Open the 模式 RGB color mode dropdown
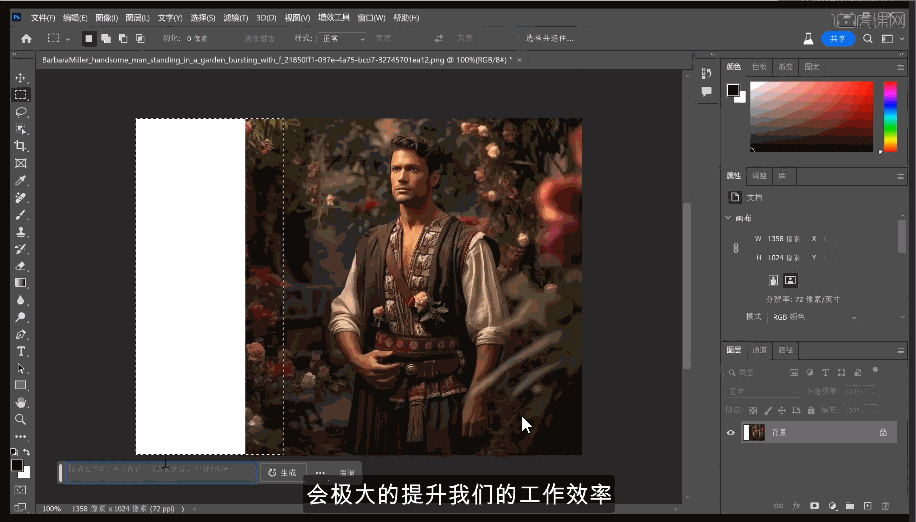Screen dimensions: 916x522 click(814, 317)
